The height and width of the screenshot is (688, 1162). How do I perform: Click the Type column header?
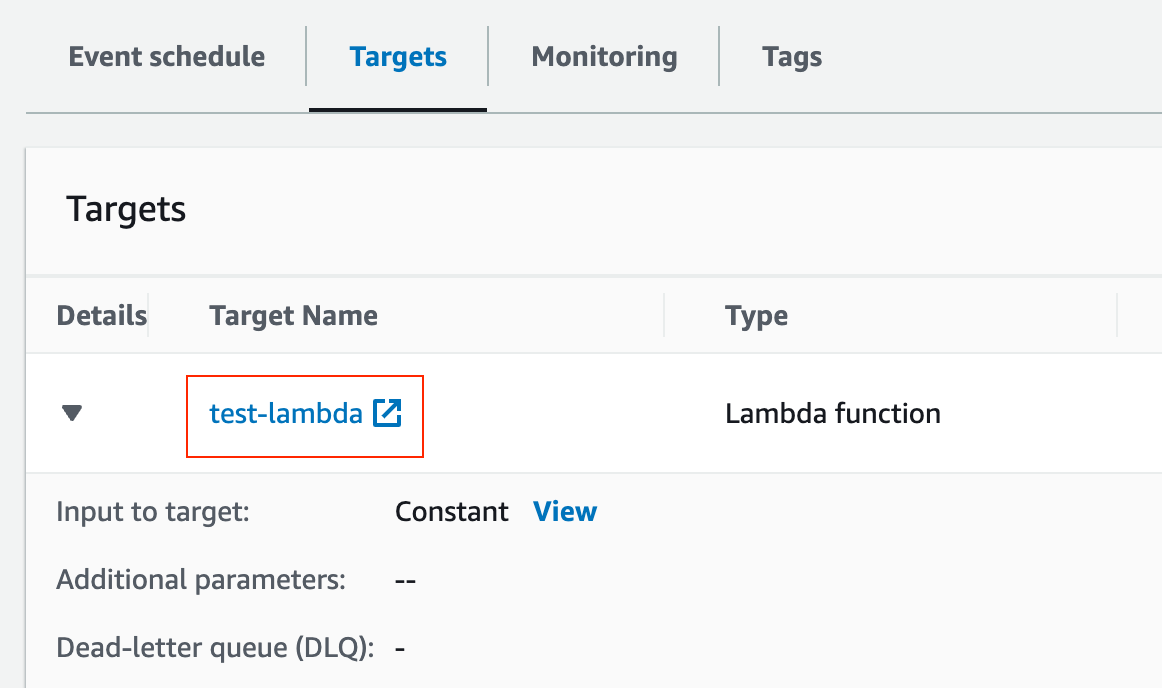[756, 316]
